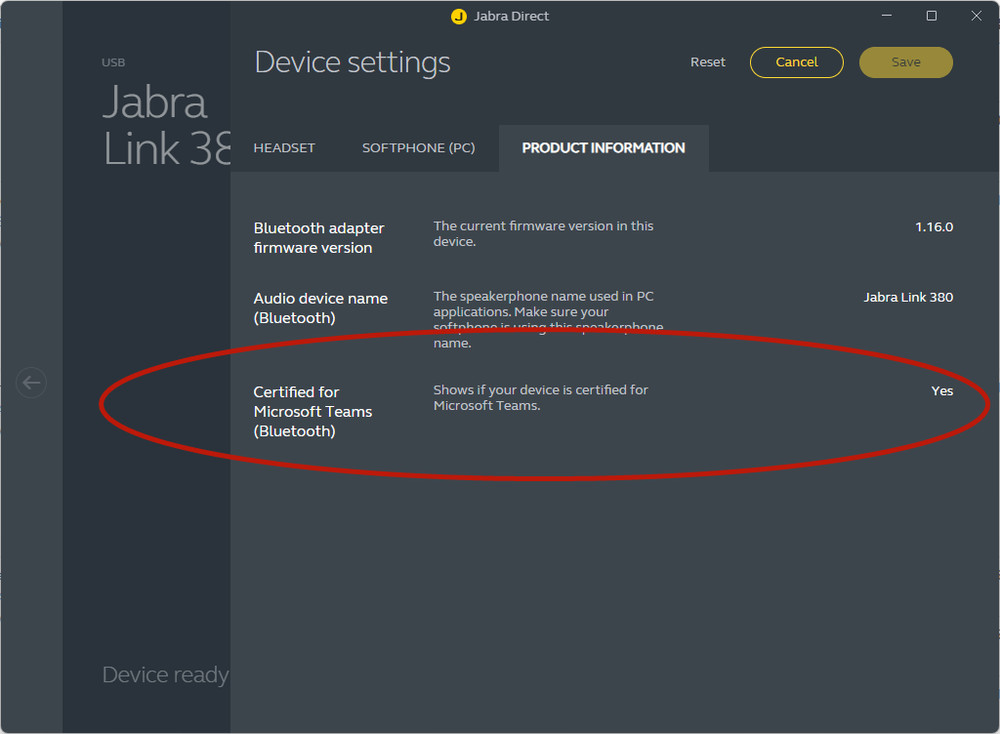
Task: Click the back arrow to return to device list
Action: [x=31, y=382]
